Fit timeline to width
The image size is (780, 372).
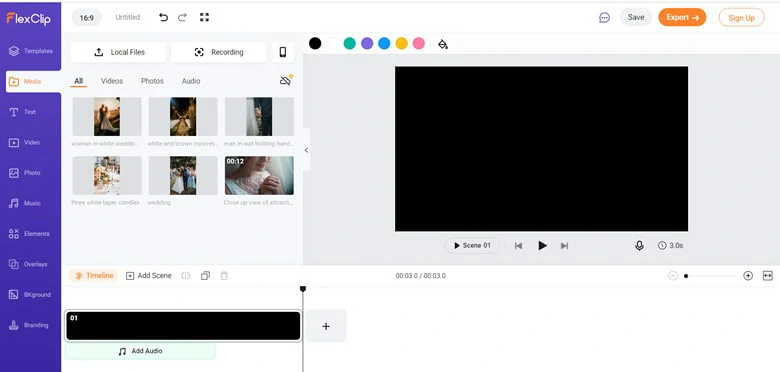point(768,276)
